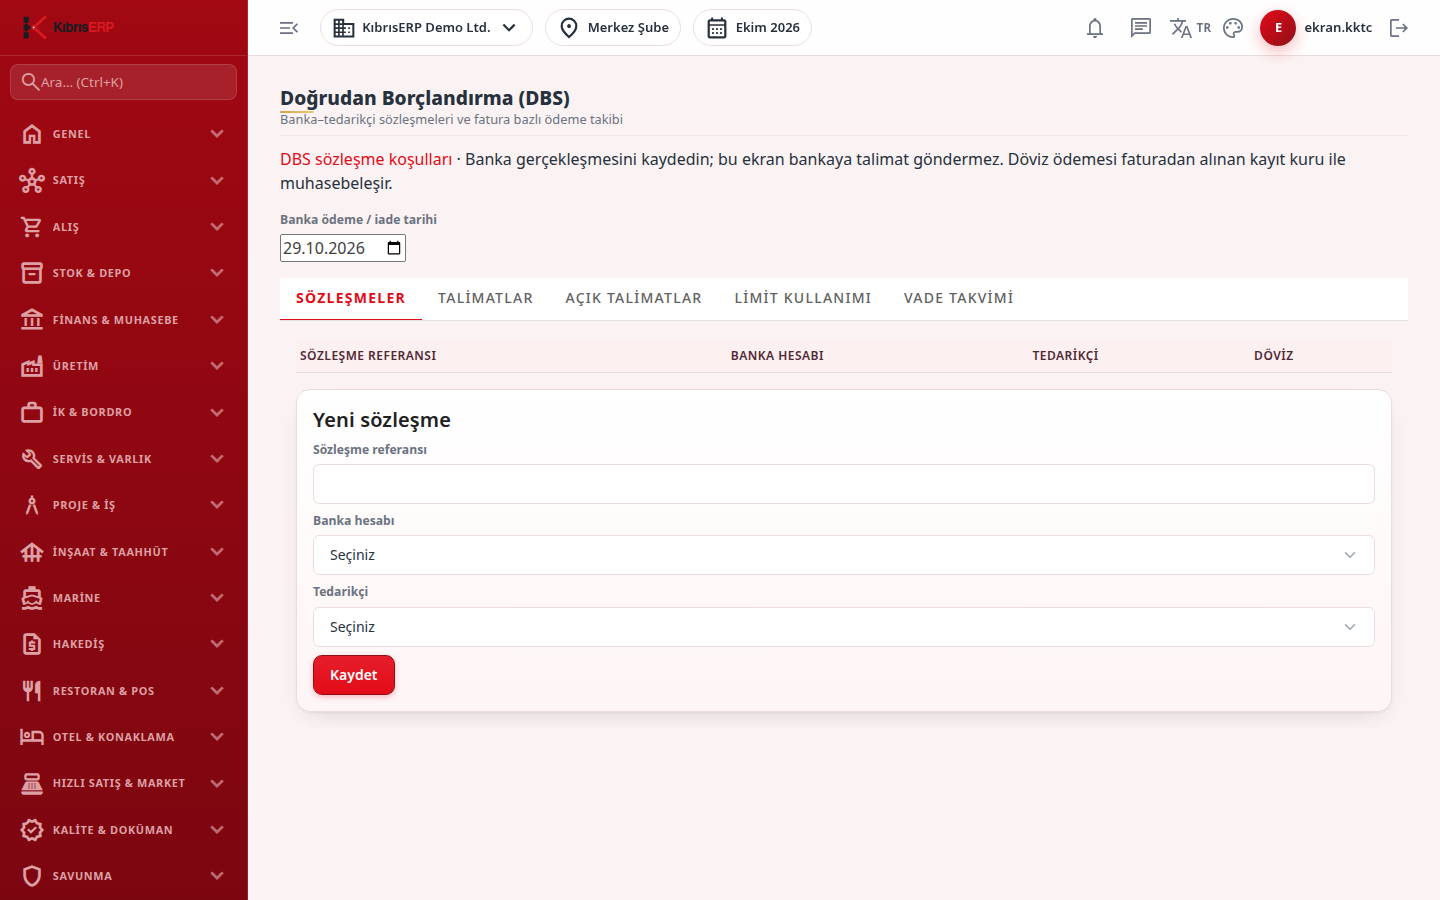This screenshot has height=900, width=1440.
Task: Click the MARİNE boat icon
Action: point(32,598)
